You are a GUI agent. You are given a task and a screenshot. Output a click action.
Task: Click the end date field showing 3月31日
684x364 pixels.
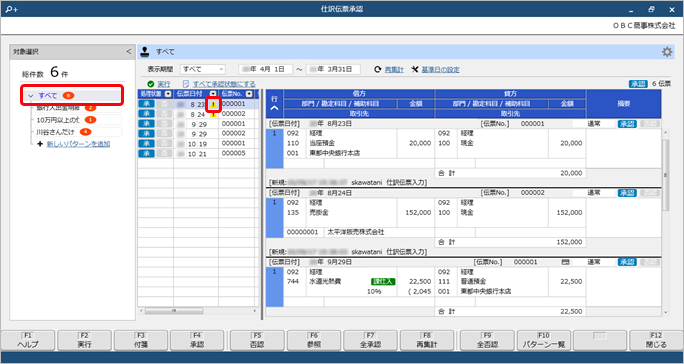333,69
